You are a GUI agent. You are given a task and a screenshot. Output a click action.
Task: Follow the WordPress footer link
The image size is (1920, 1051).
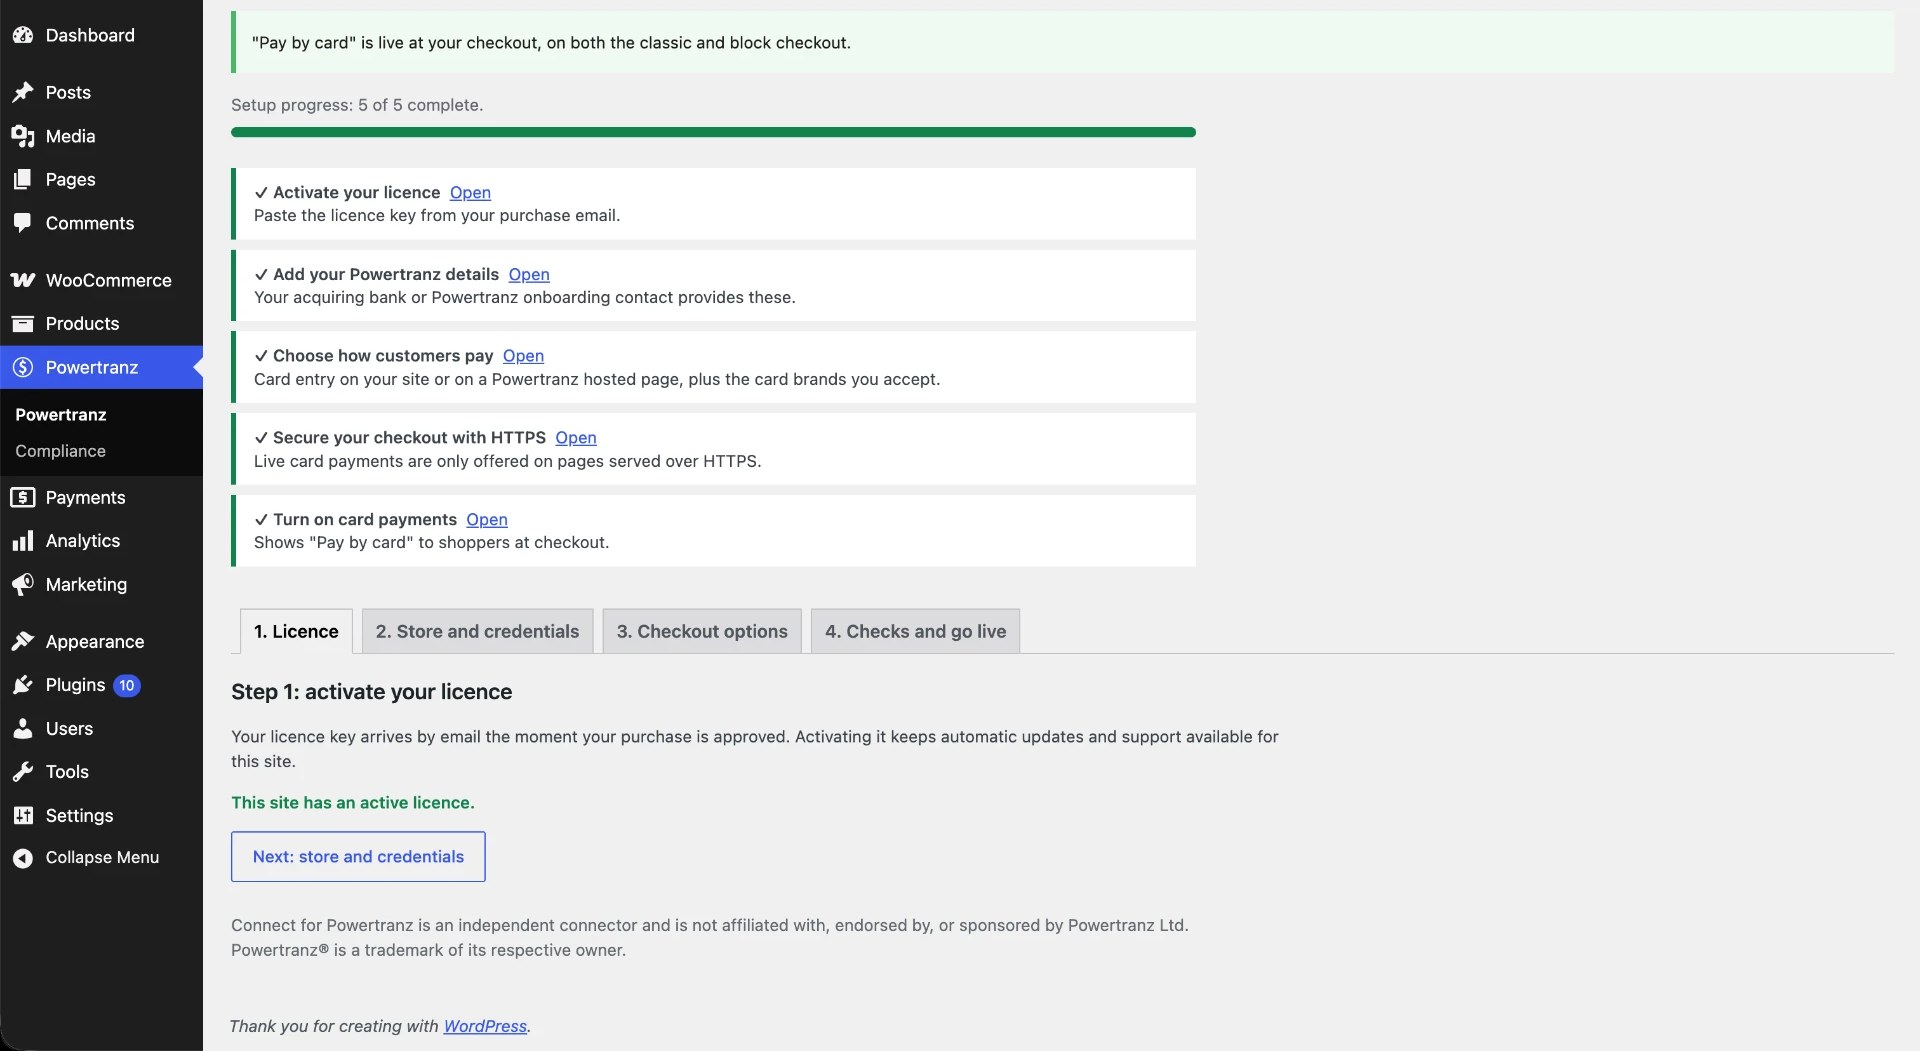(x=485, y=1026)
